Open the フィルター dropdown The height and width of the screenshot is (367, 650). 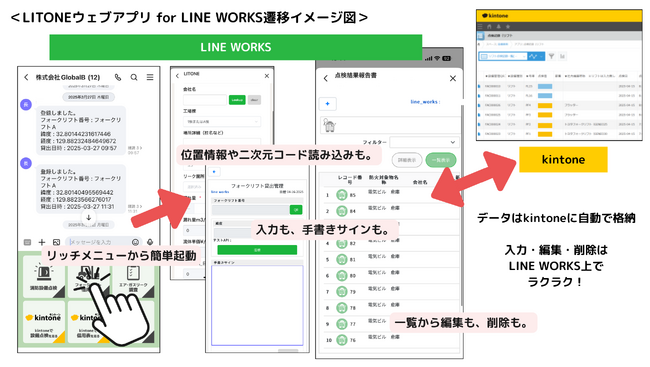click(x=424, y=142)
